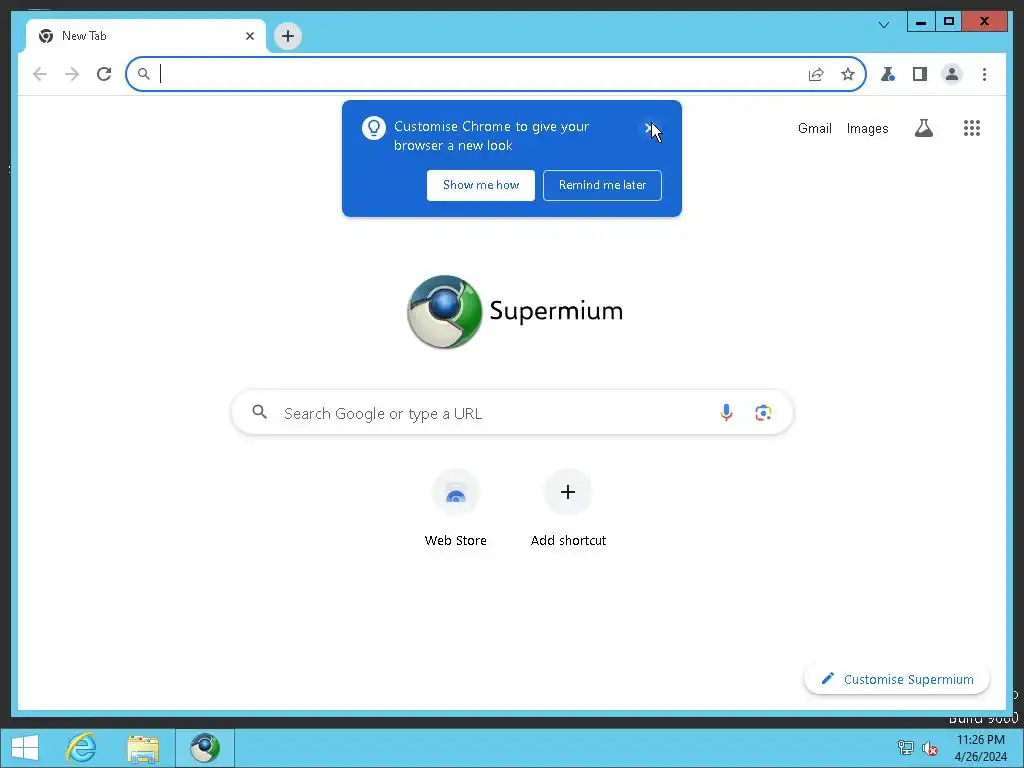Image resolution: width=1024 pixels, height=768 pixels.
Task: Click the Supermium logo
Action: coord(515,312)
